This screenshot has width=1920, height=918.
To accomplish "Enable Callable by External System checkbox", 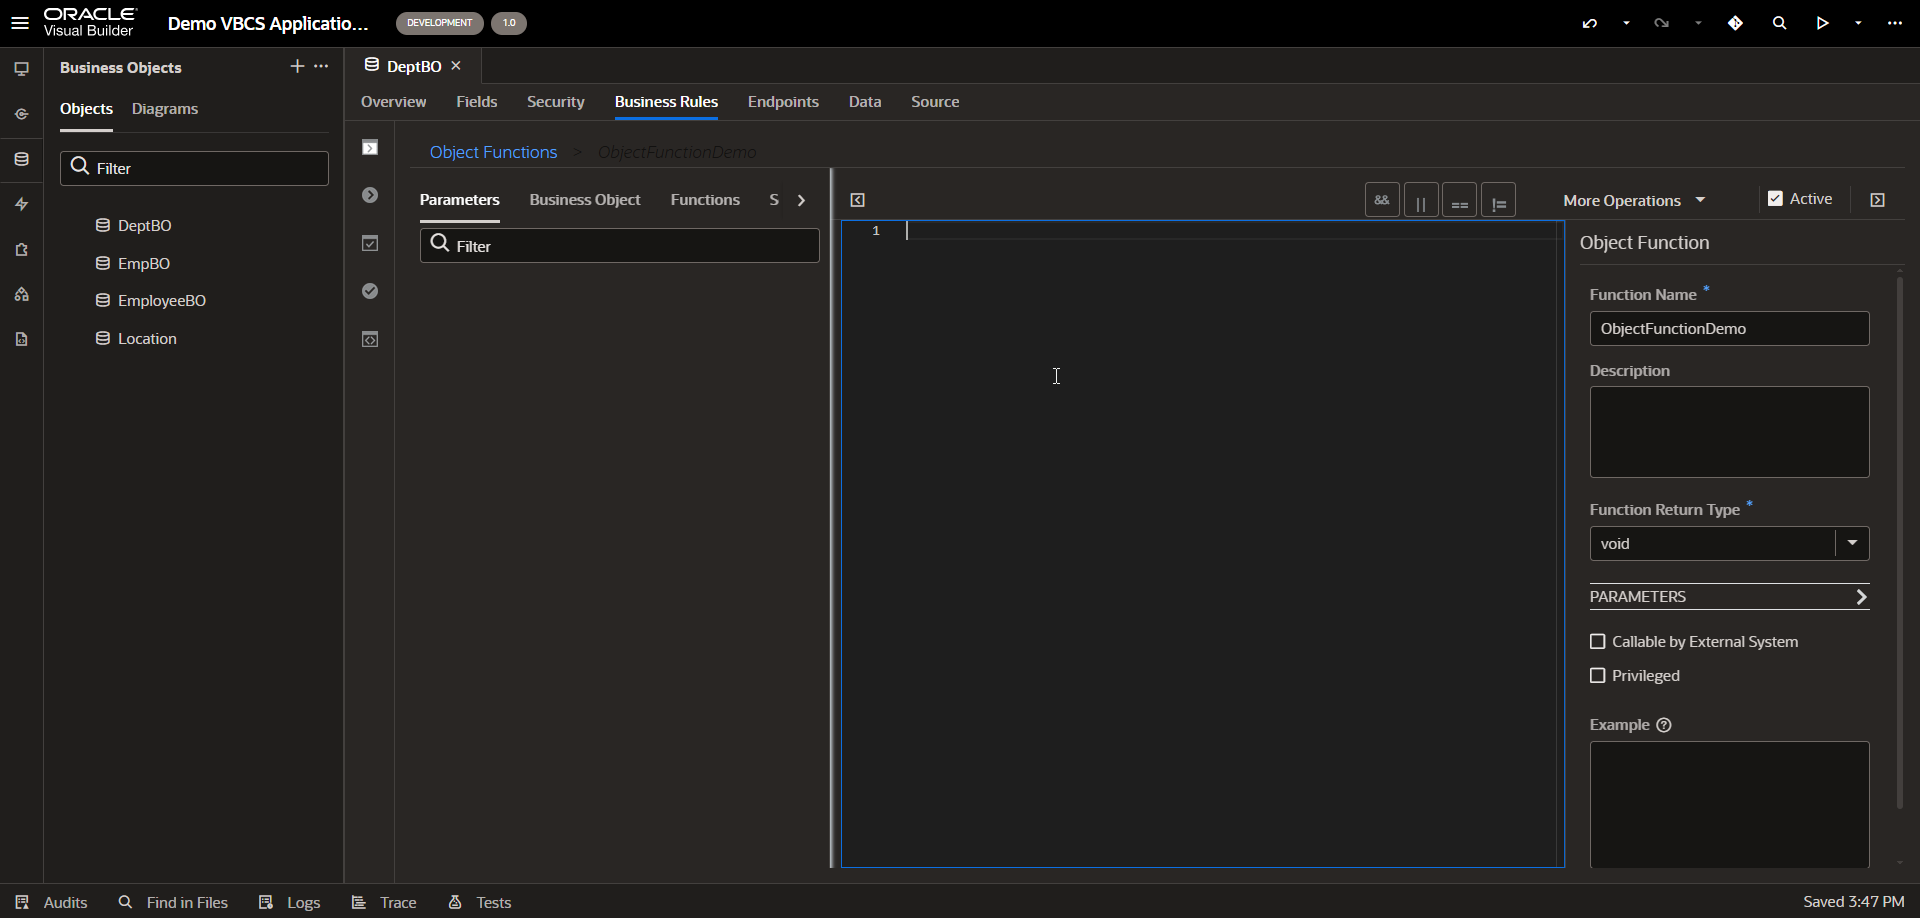I will click(1597, 642).
